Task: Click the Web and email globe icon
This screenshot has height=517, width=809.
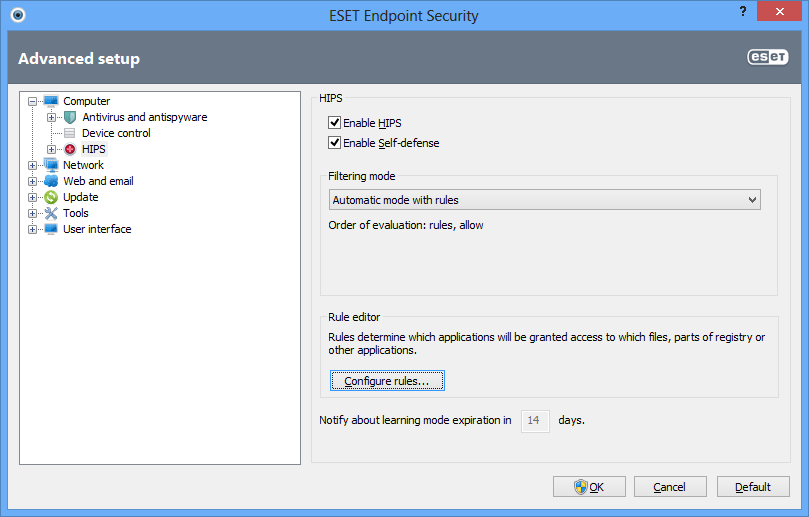Action: (51, 181)
